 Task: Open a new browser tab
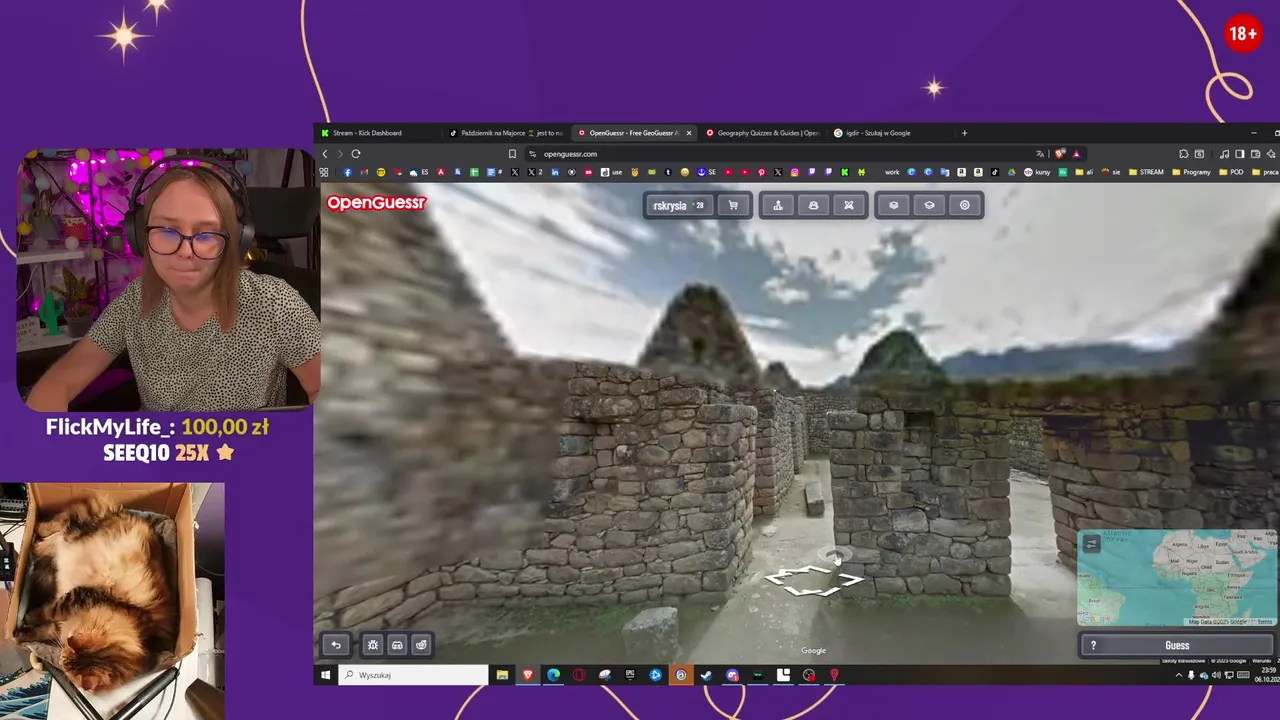point(964,133)
